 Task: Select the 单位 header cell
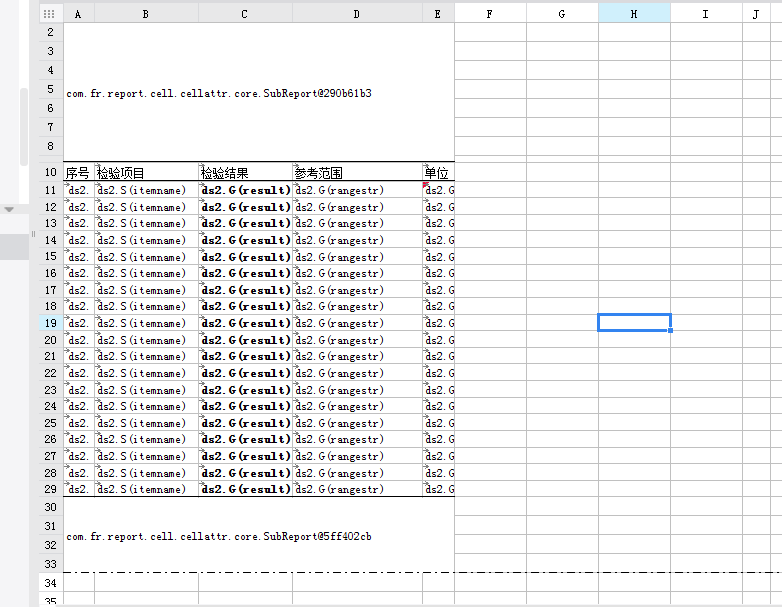coord(438,173)
